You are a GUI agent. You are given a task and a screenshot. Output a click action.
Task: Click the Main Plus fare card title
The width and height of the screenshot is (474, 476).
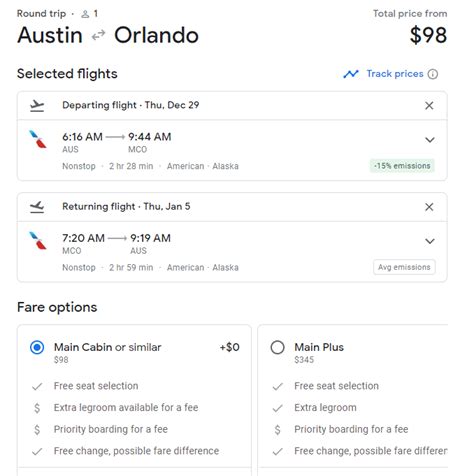tap(319, 347)
